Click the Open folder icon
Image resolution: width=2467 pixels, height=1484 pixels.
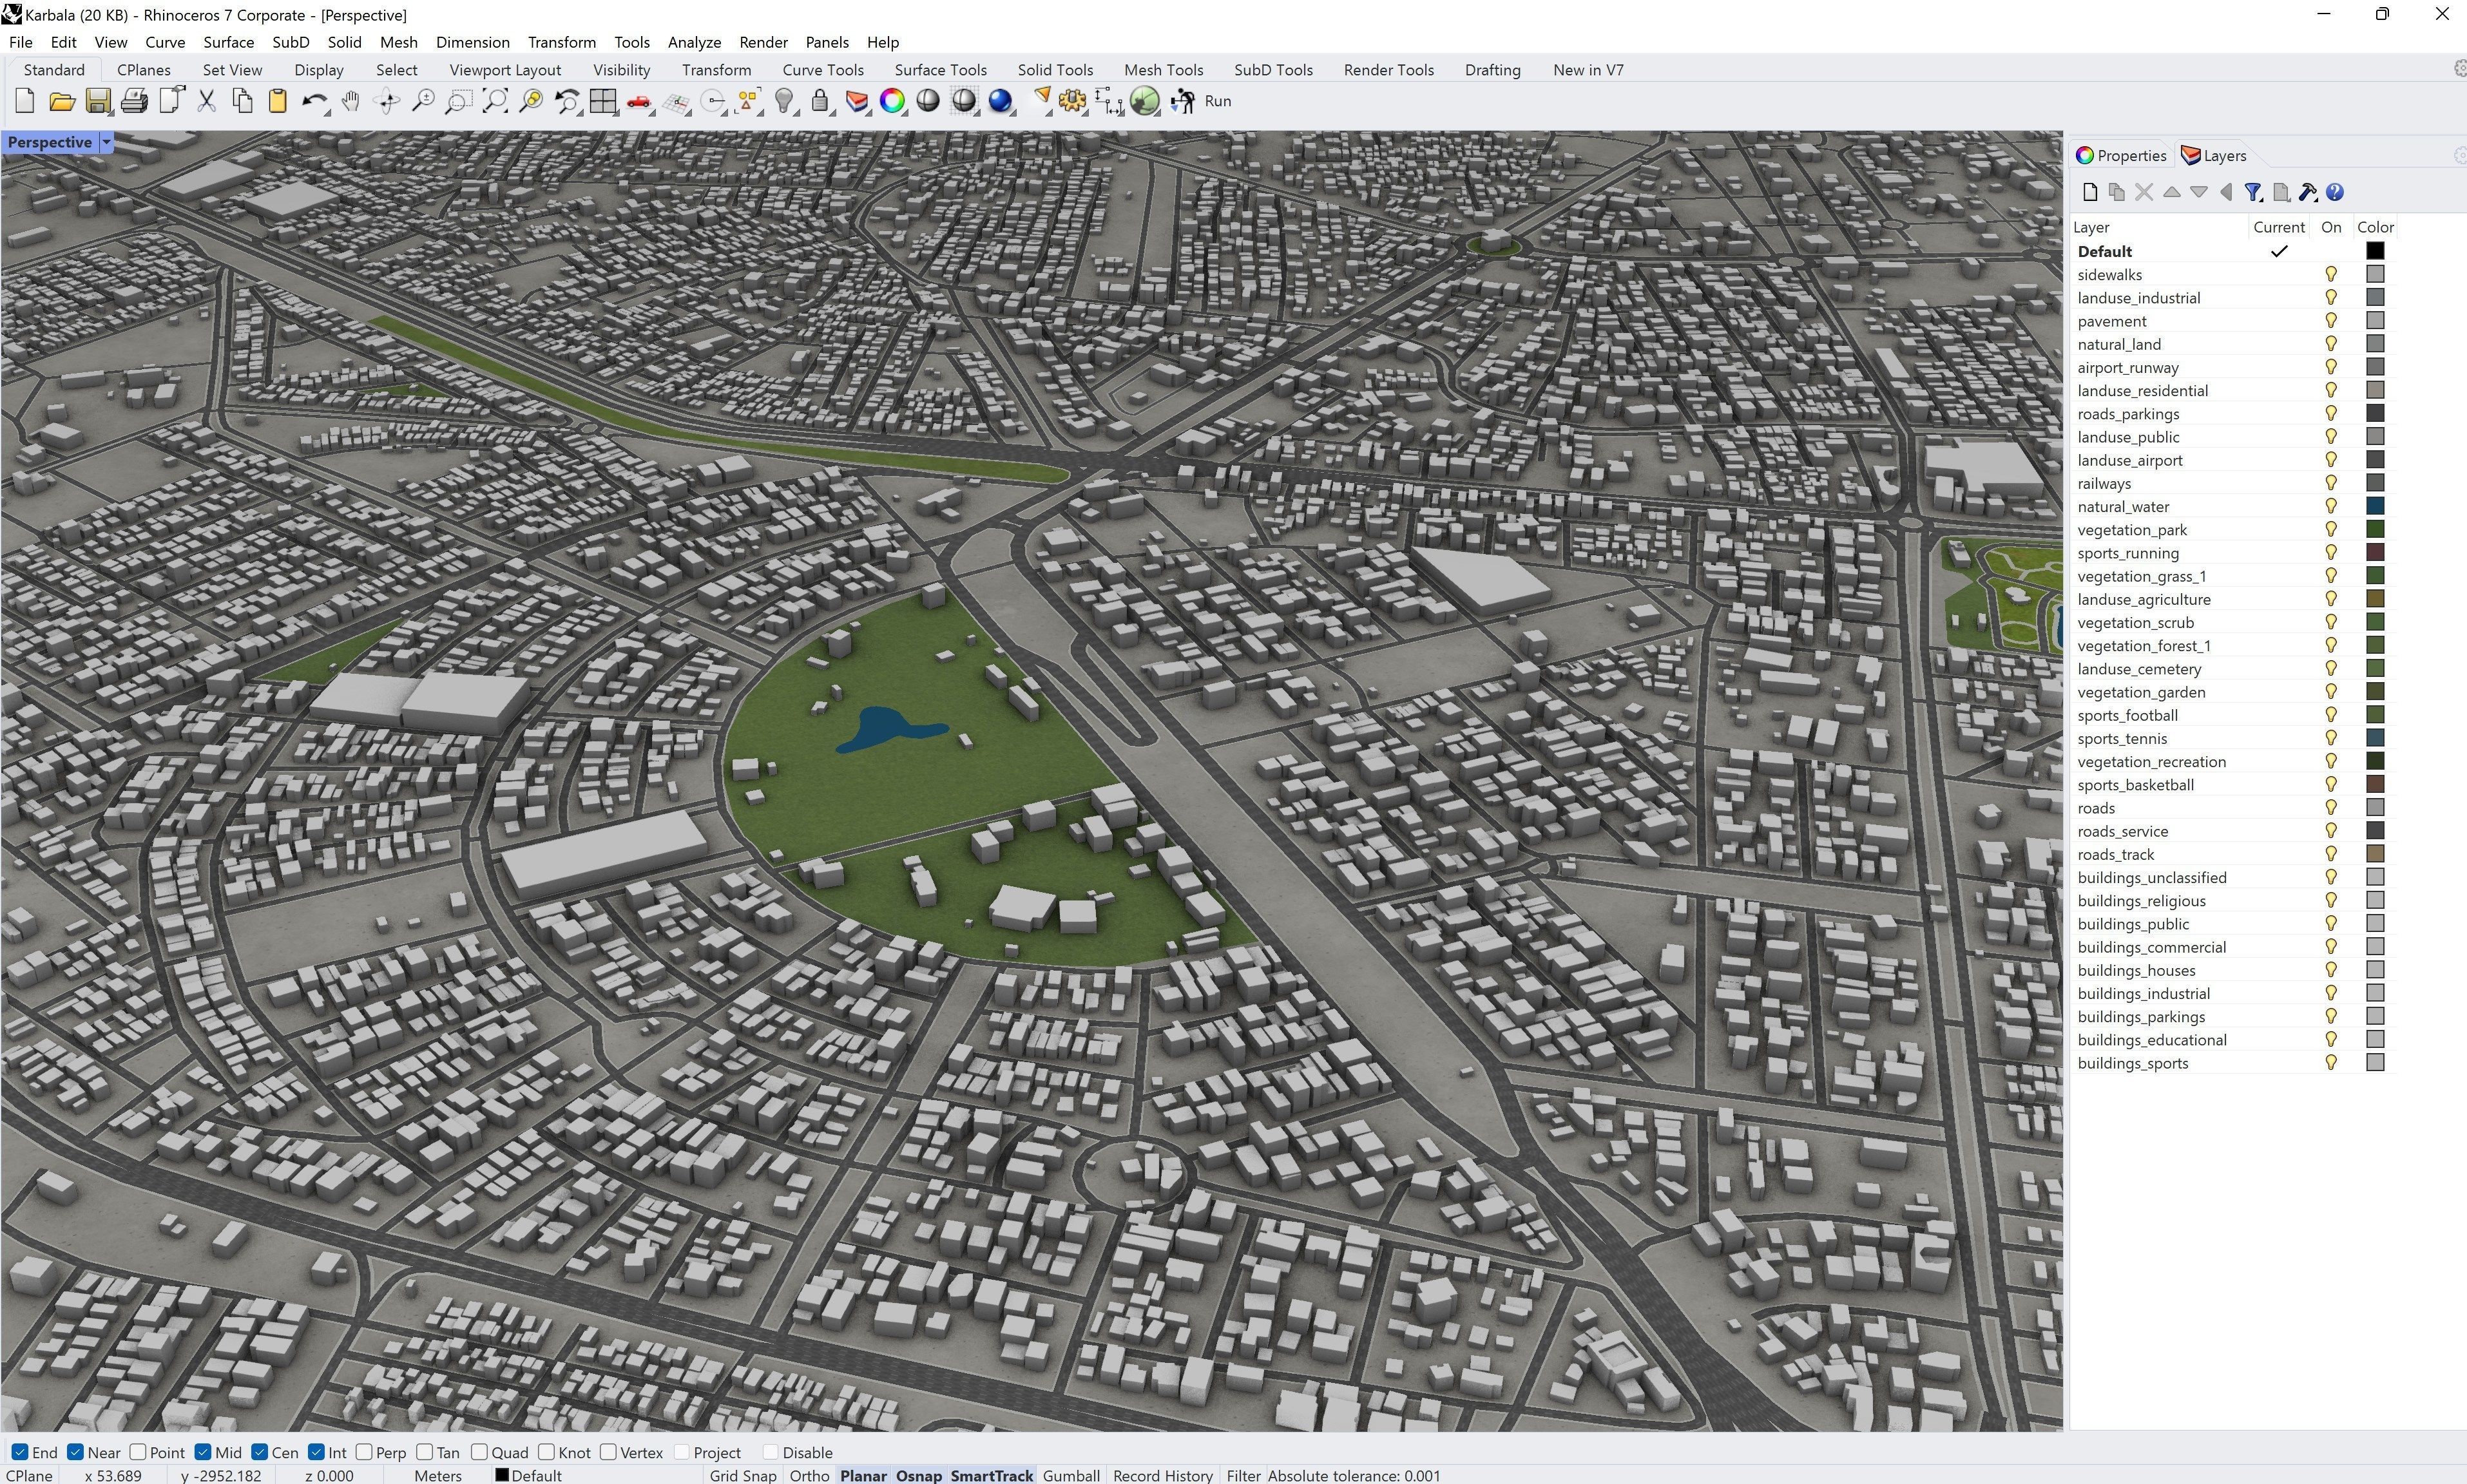tap(62, 101)
